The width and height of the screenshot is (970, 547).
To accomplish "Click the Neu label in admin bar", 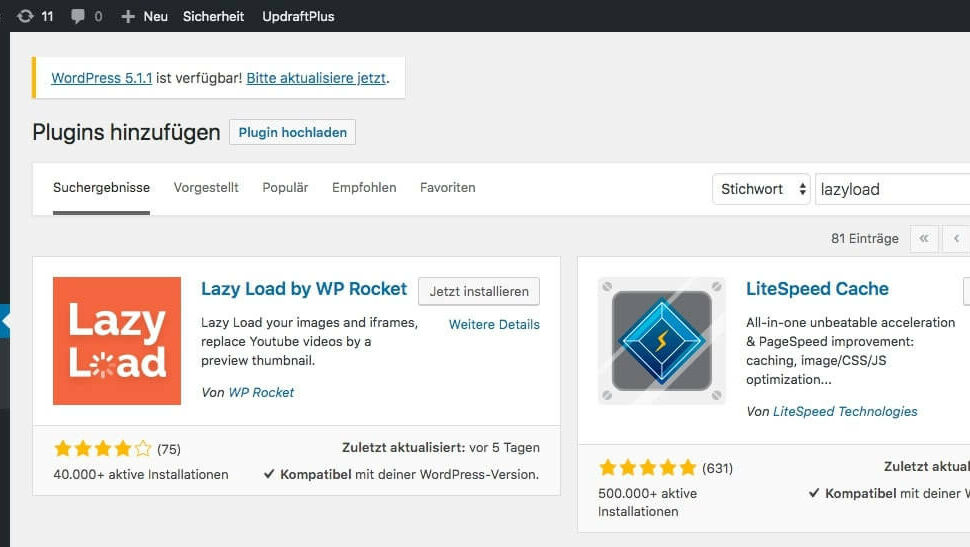I will [x=155, y=17].
